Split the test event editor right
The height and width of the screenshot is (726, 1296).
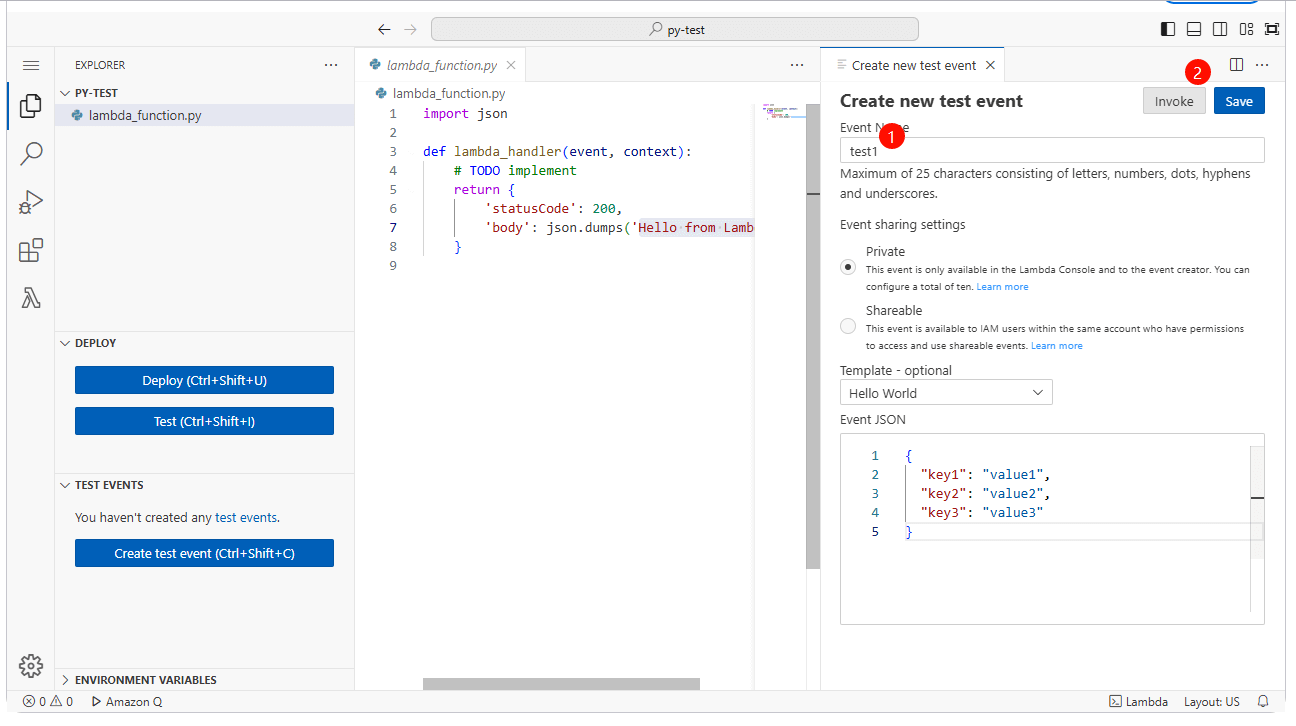tap(1236, 65)
